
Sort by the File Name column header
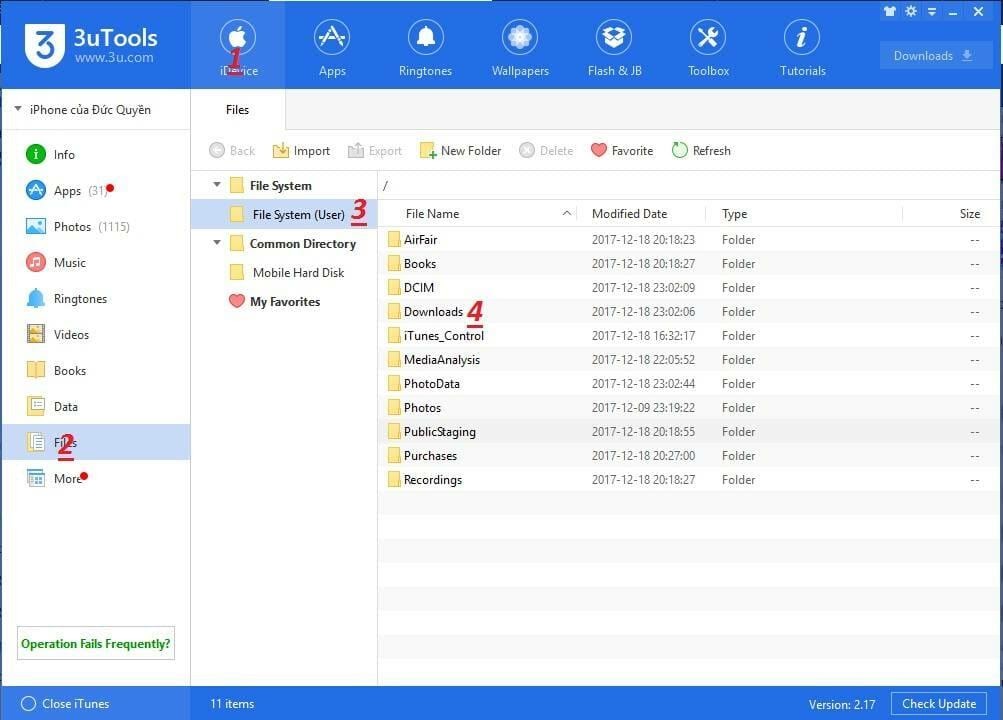[432, 214]
